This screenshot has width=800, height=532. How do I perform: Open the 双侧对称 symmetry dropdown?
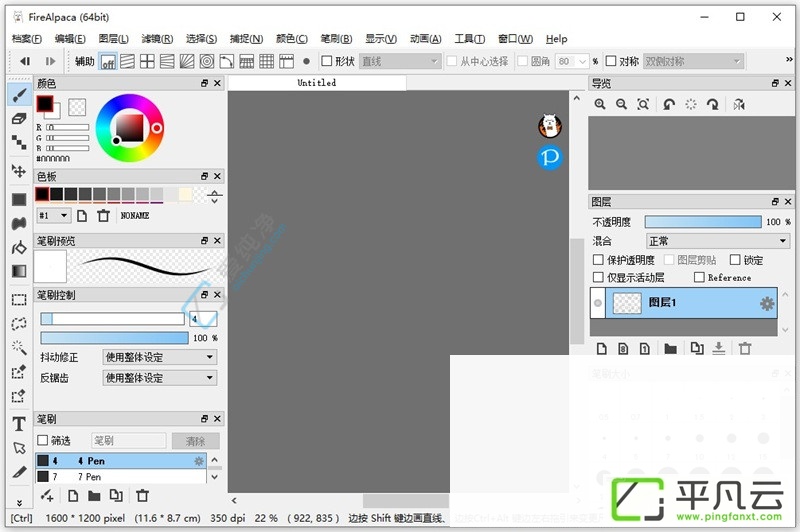[x=693, y=61]
